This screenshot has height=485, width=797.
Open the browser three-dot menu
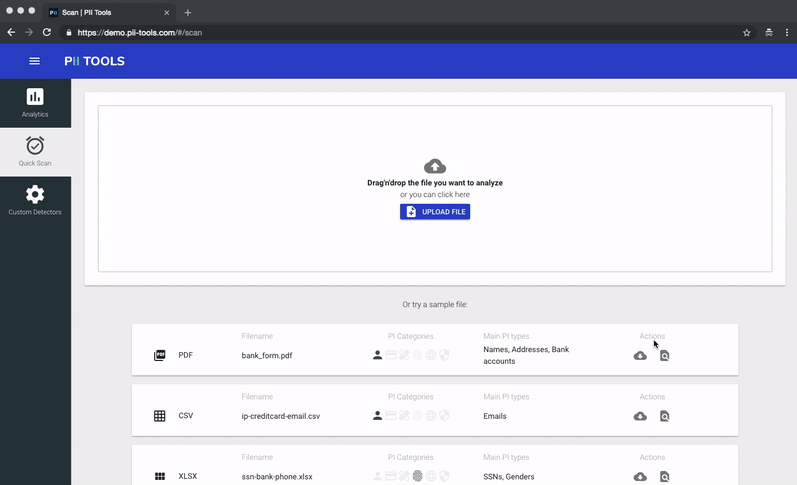click(787, 33)
